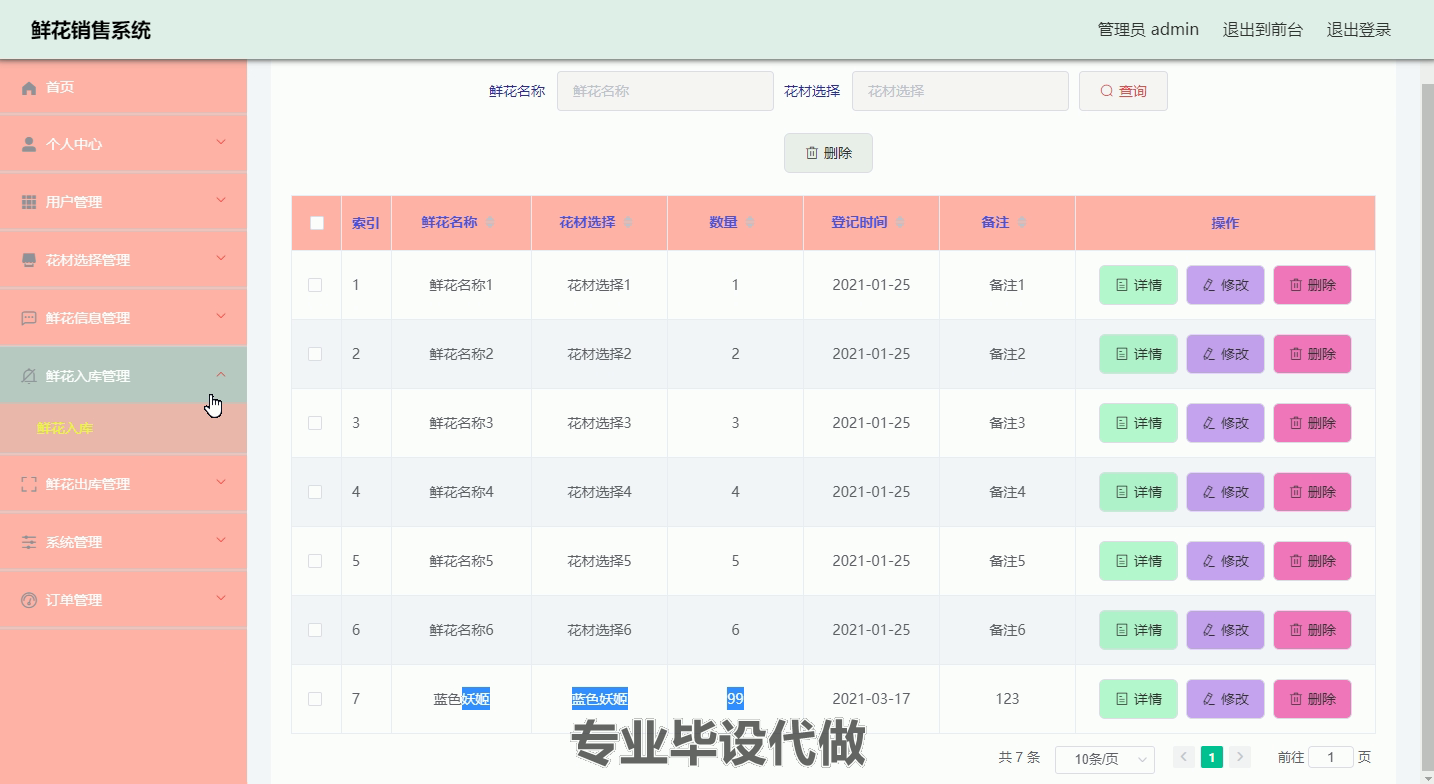
Task: Sort by 登记时间 column arrows
Action: pyautogui.click(x=900, y=222)
